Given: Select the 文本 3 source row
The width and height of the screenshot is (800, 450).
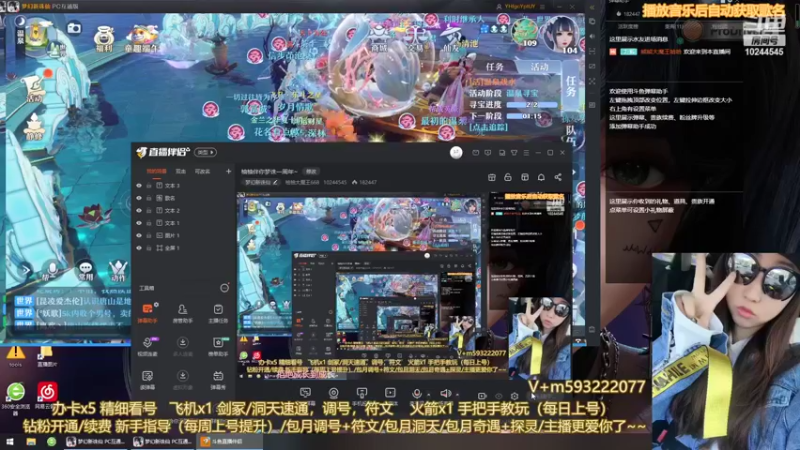Looking at the screenshot, I should [184, 186].
